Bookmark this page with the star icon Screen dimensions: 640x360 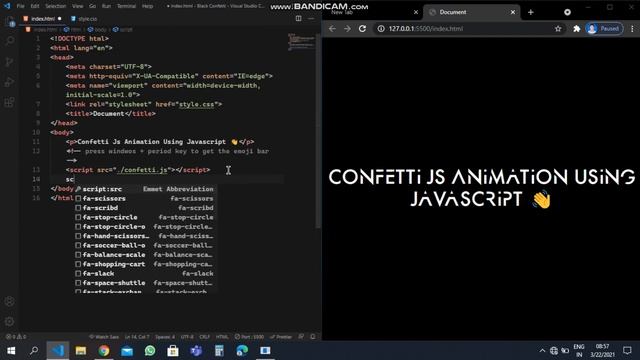point(558,29)
